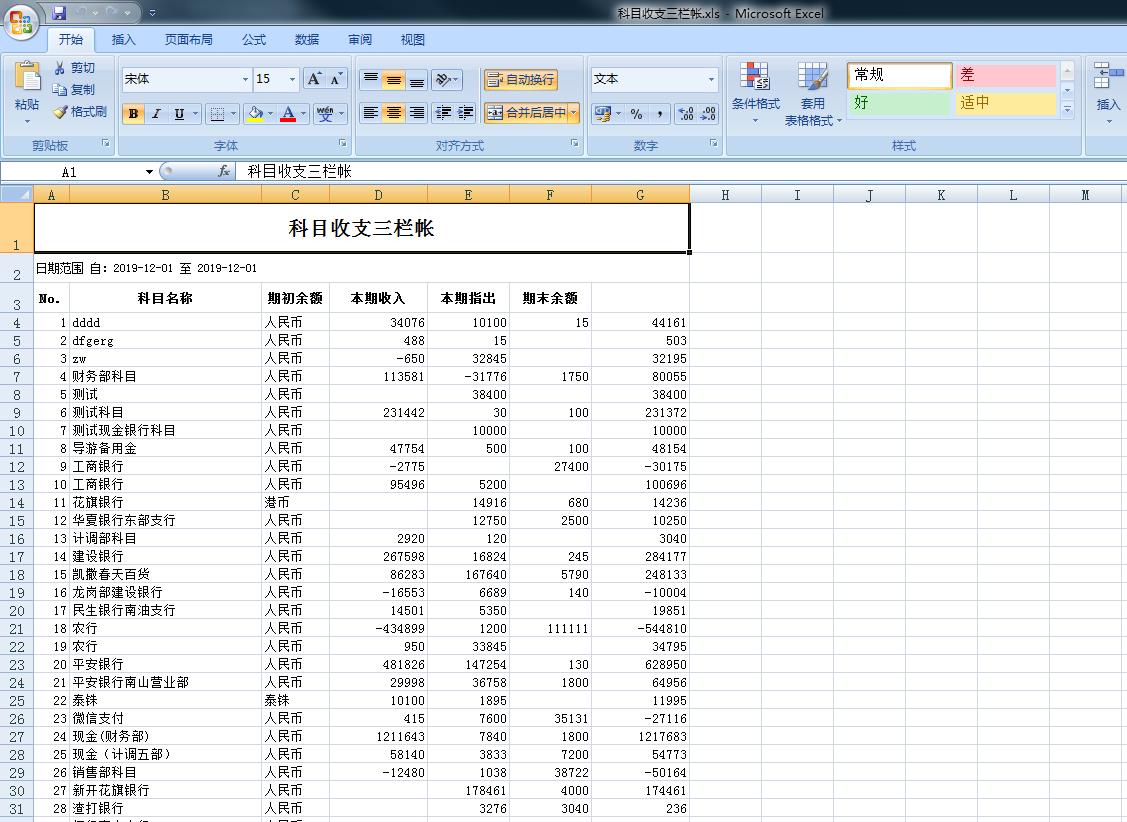Toggle italic formatting
The width and height of the screenshot is (1127, 822).
pos(156,114)
